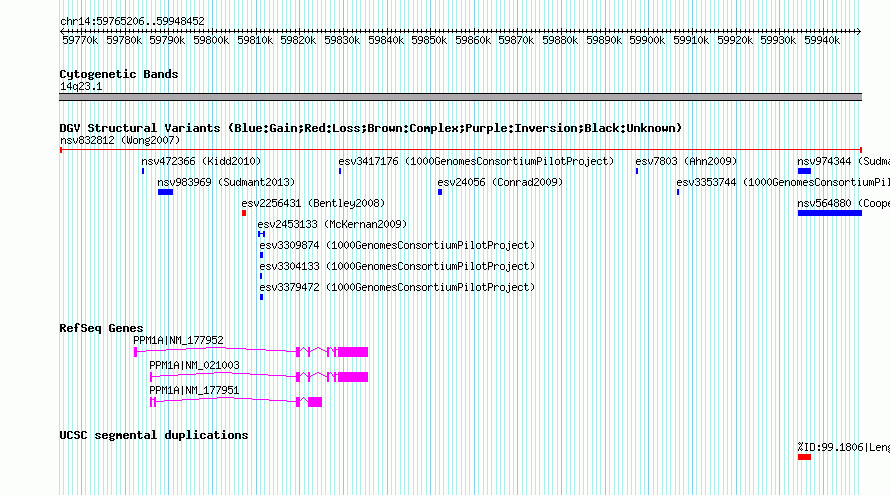This screenshot has height=495, width=890.
Task: Click the blue esv3309874 gain marker
Action: click(x=261, y=255)
